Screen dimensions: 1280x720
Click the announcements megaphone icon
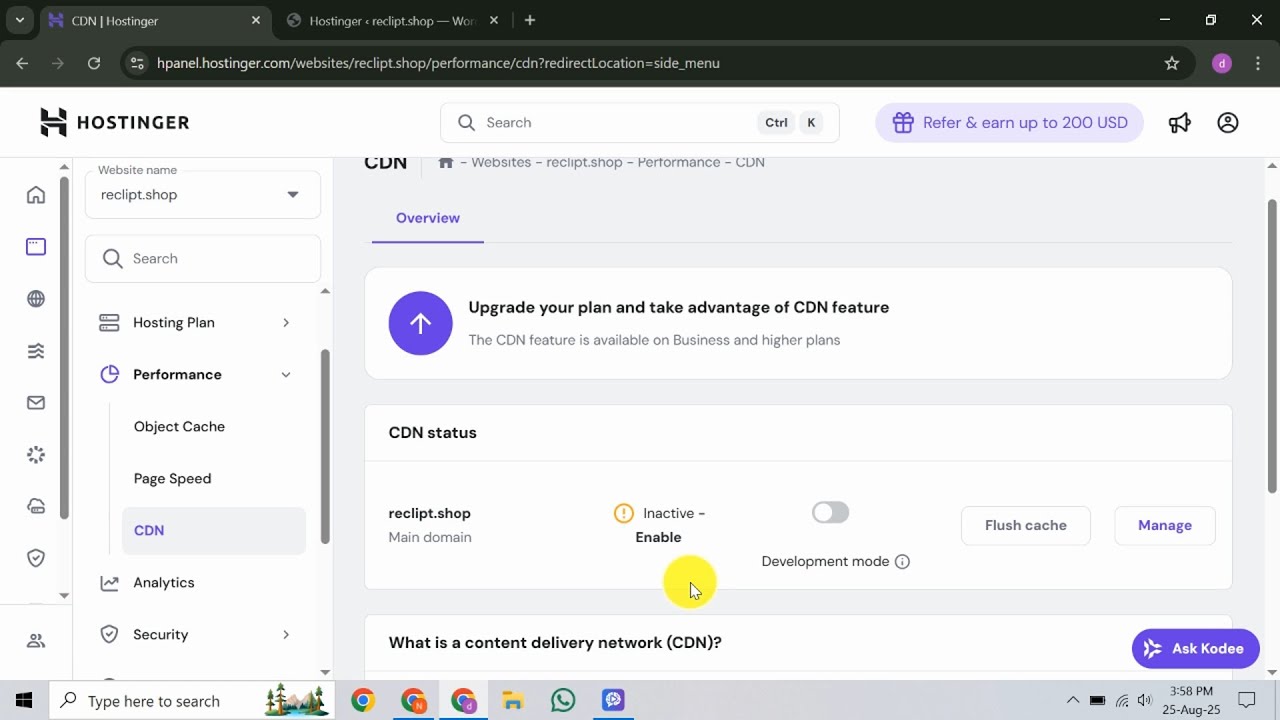coord(1180,122)
